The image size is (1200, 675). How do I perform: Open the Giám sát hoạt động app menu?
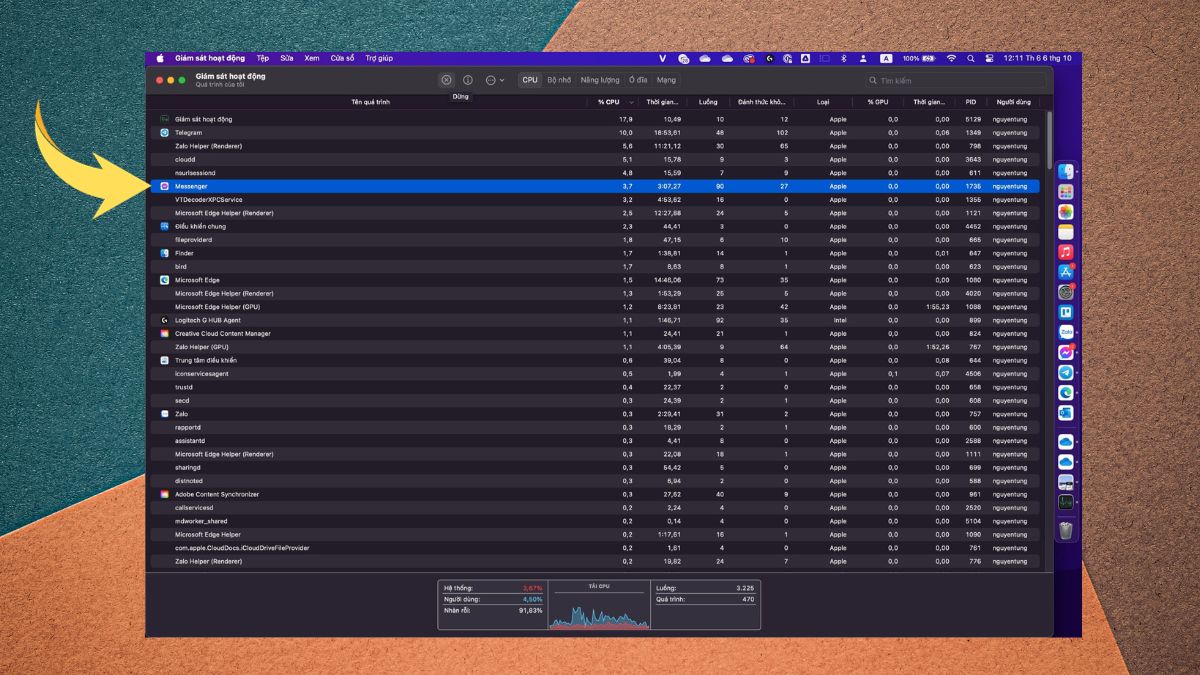tap(212, 58)
